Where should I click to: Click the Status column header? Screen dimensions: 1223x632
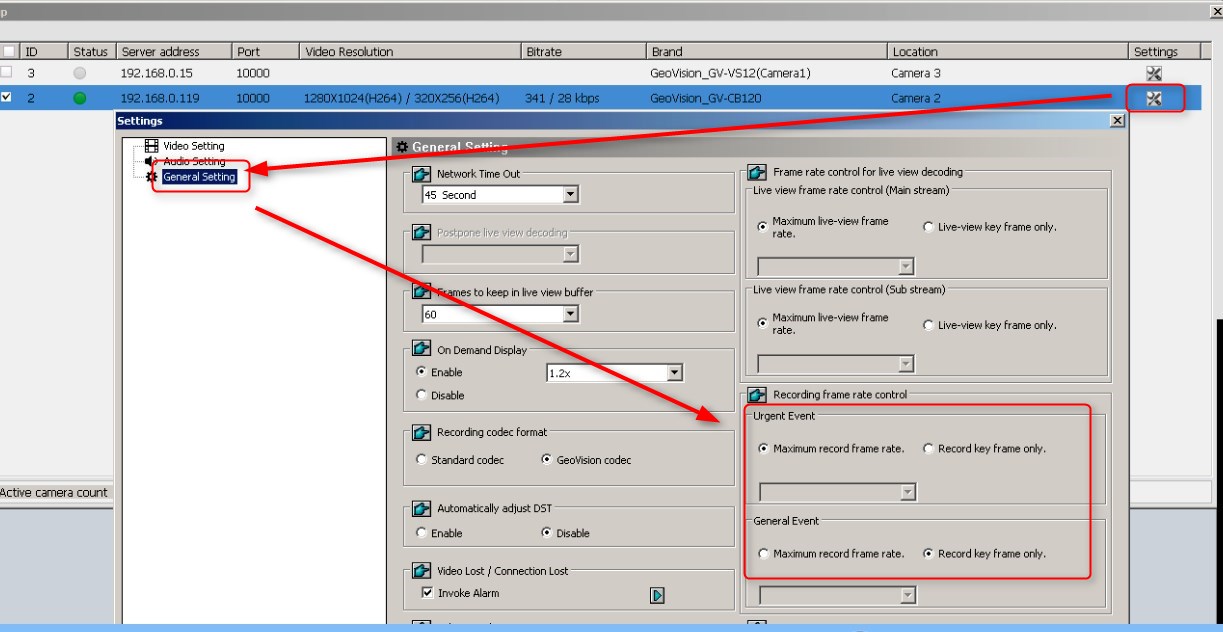tap(91, 52)
